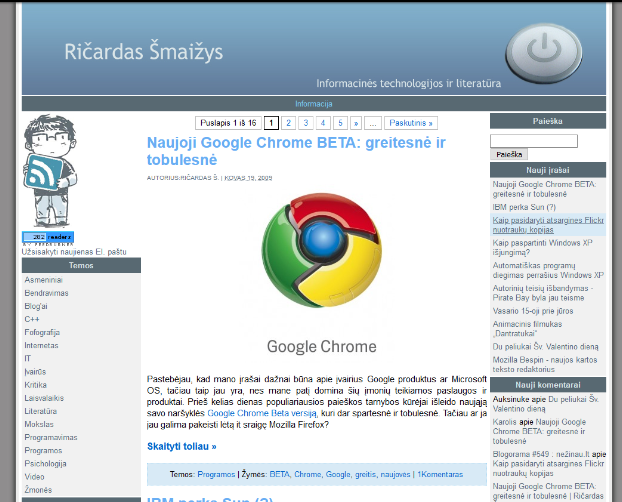Open Naujoji Google Chrome BETA in Nauji įrašai
Image resolution: width=622 pixels, height=502 pixels.
(x=544, y=189)
